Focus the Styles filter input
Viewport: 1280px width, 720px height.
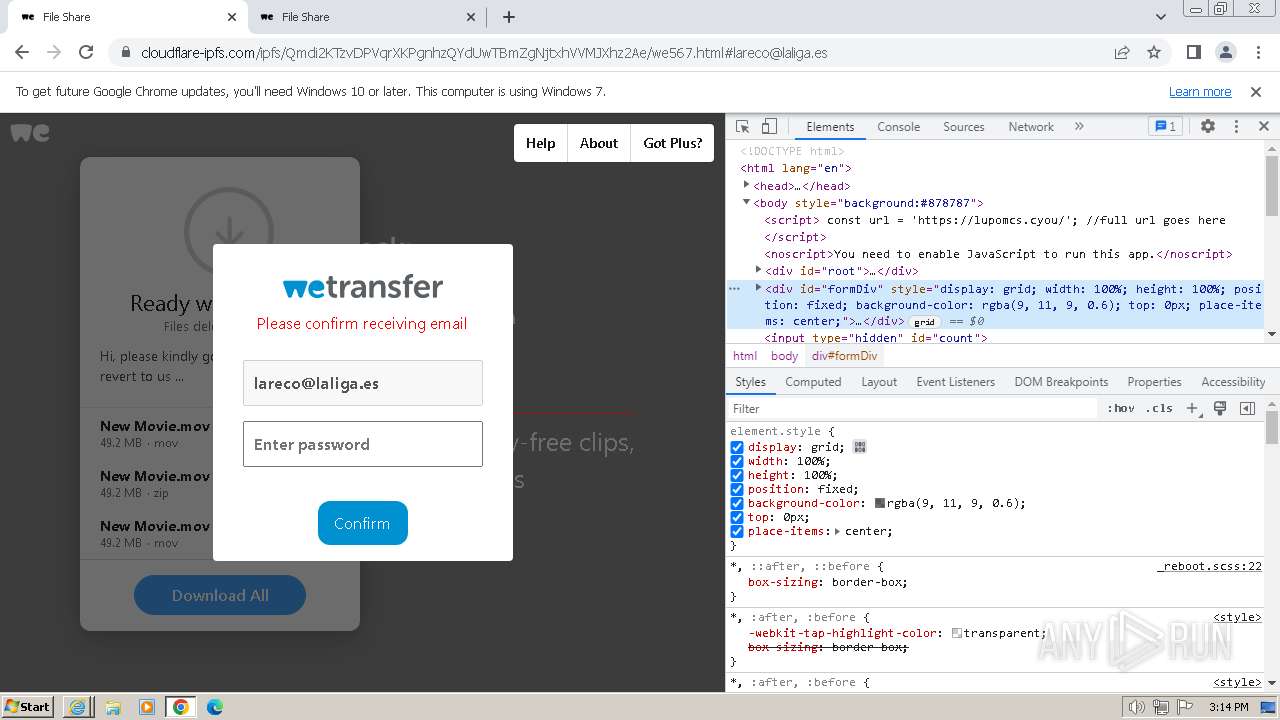pos(913,408)
